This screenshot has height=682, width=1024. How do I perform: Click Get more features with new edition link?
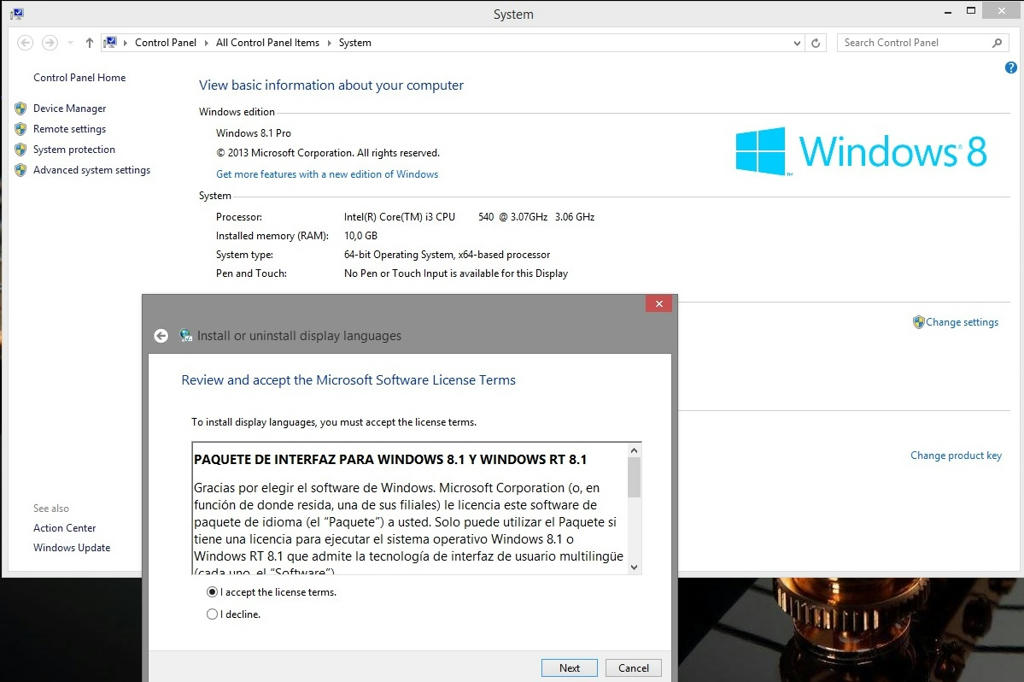click(x=327, y=174)
